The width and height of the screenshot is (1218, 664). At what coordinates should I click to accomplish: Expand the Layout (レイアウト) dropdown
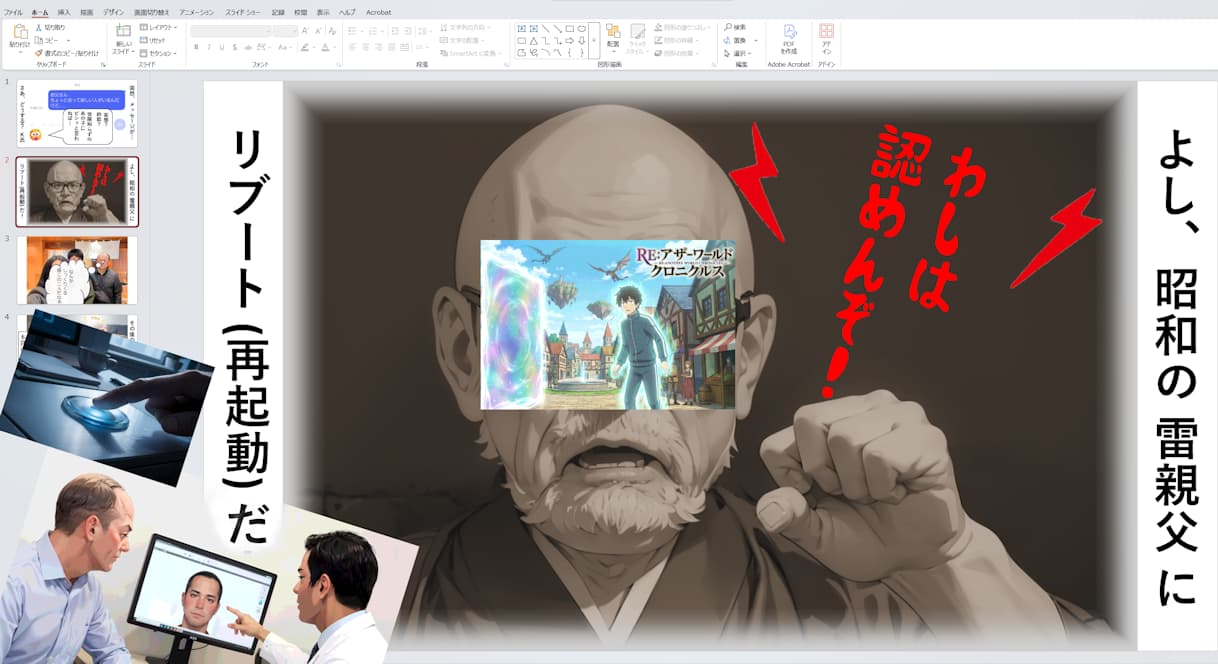point(160,27)
